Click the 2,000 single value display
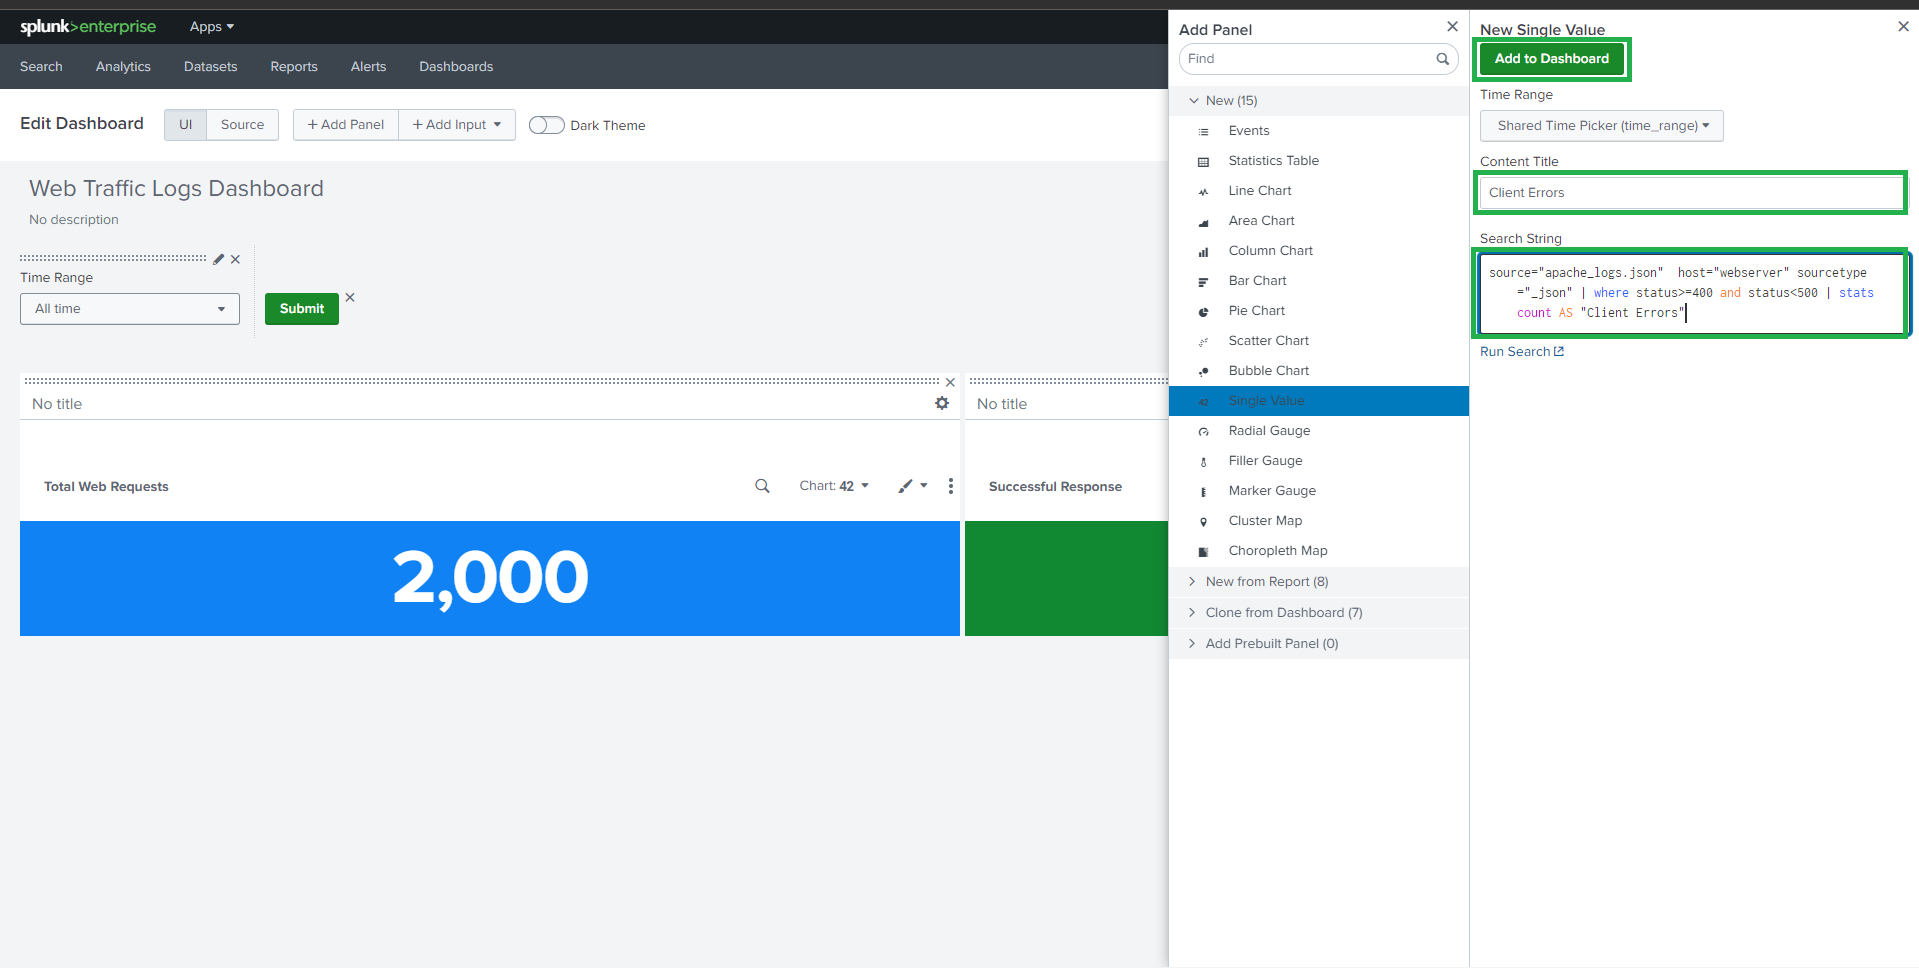Image resolution: width=1919 pixels, height=968 pixels. point(490,578)
